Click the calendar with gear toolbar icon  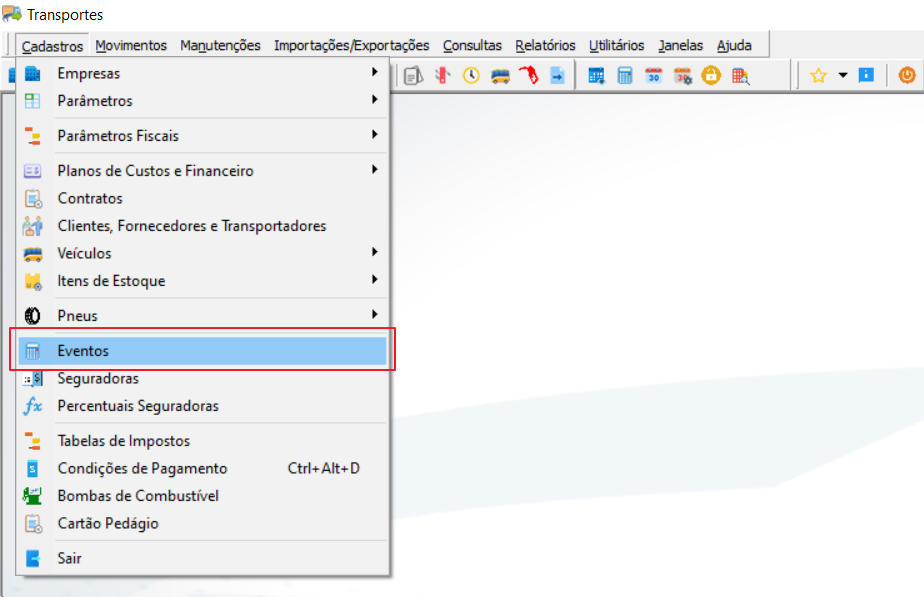683,75
